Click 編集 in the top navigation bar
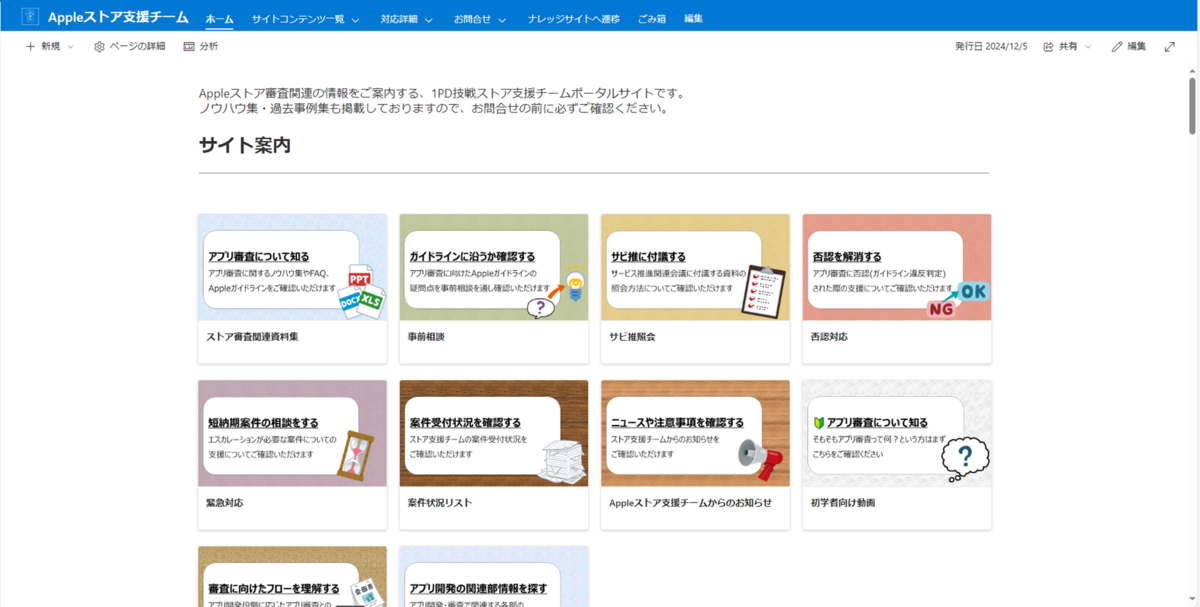Screen dimensions: 1200x607 tap(694, 19)
